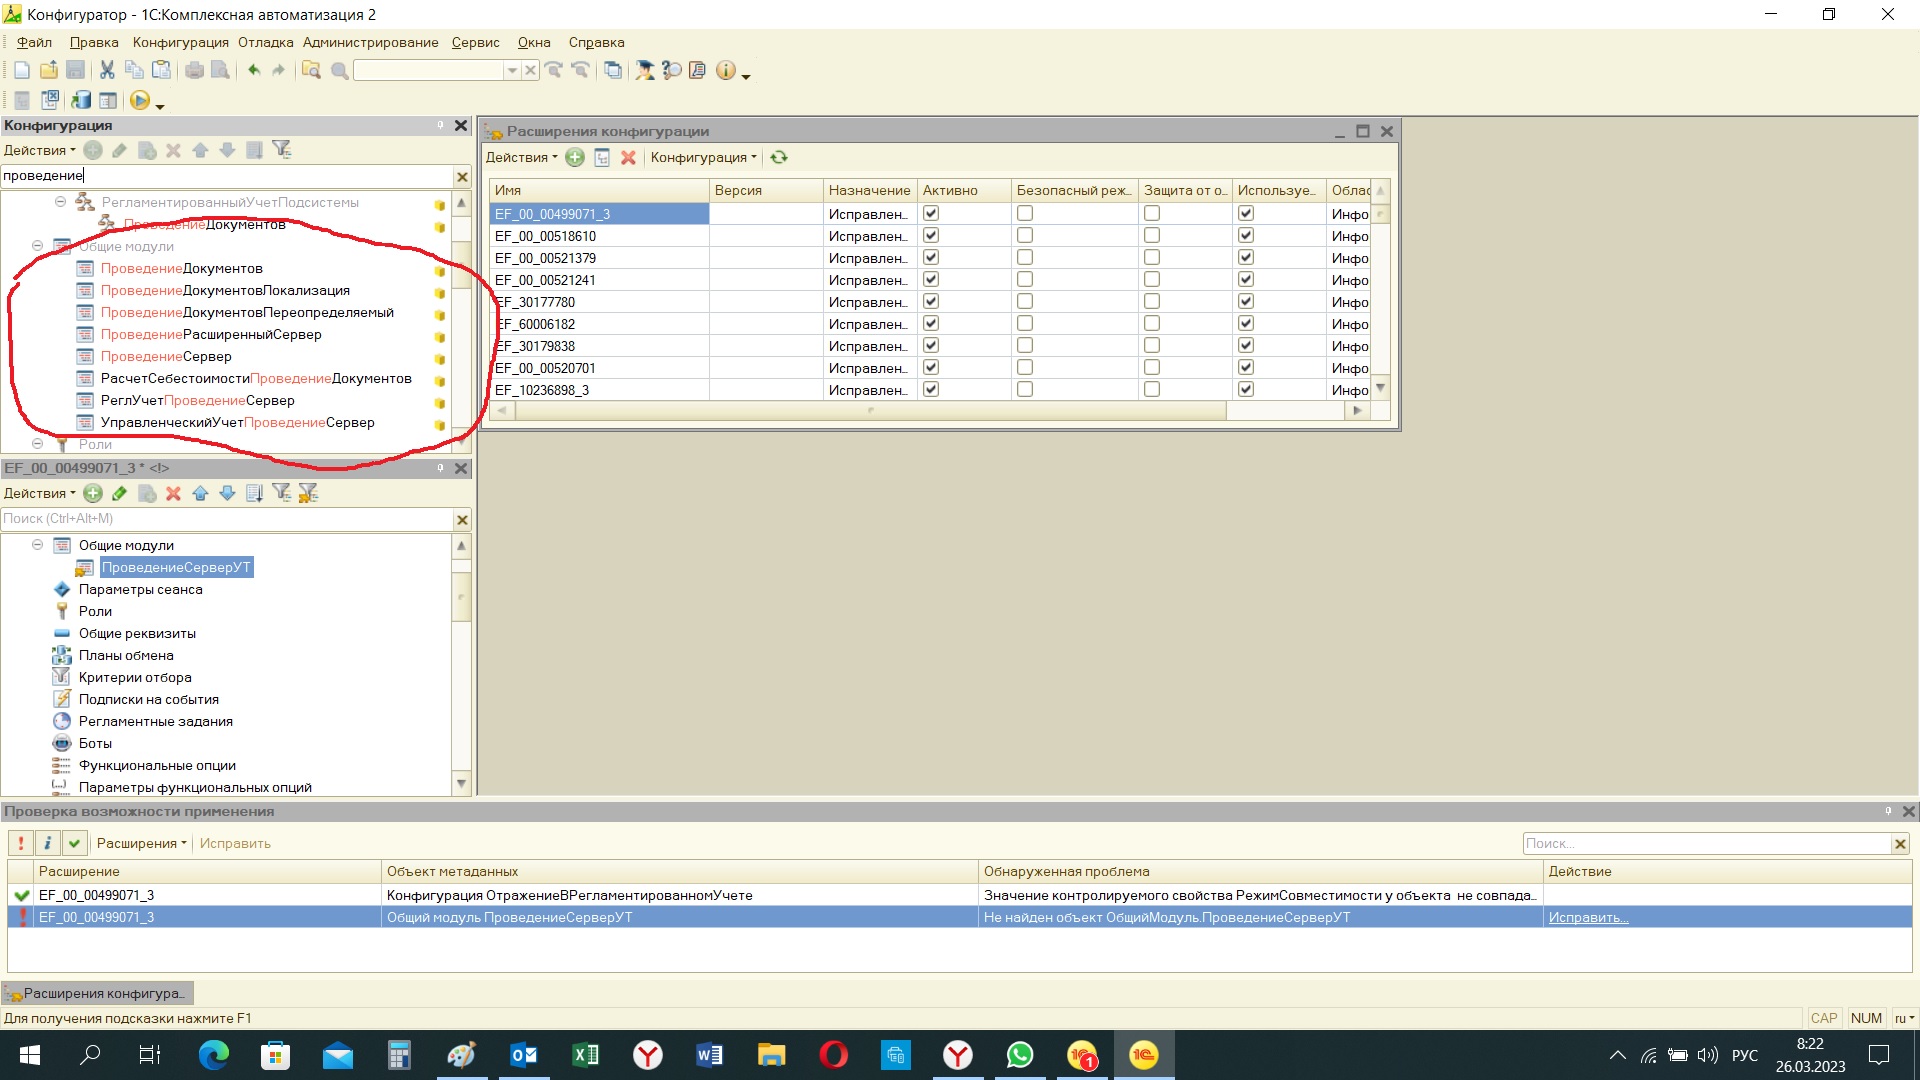1920x1080 pixels.
Task: Open Действия dropdown in Конфигурация panel
Action: (x=40, y=150)
